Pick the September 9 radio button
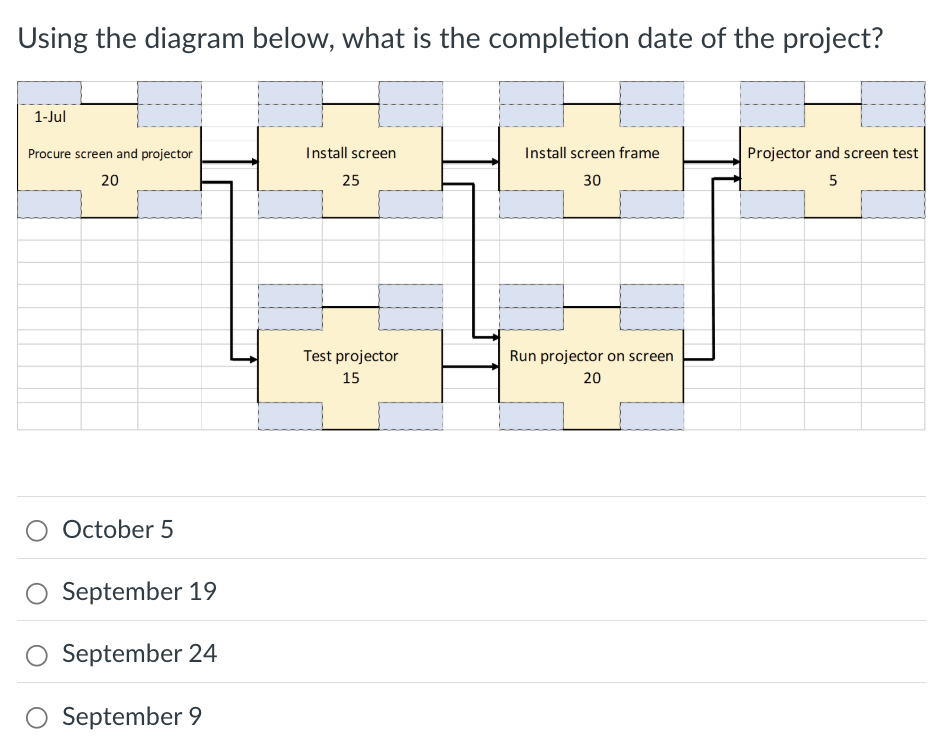The height and width of the screenshot is (748, 946). (x=36, y=717)
